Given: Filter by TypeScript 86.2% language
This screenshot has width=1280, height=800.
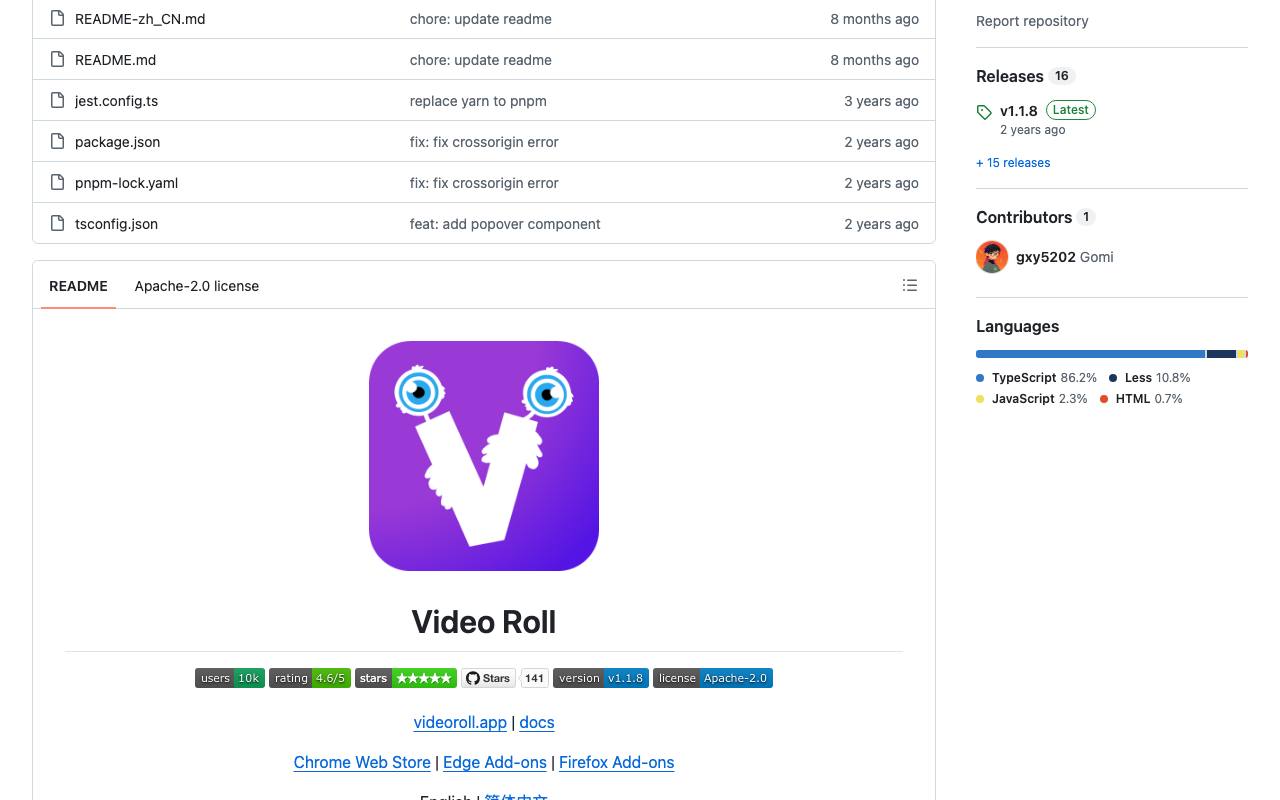Looking at the screenshot, I should [x=1036, y=378].
